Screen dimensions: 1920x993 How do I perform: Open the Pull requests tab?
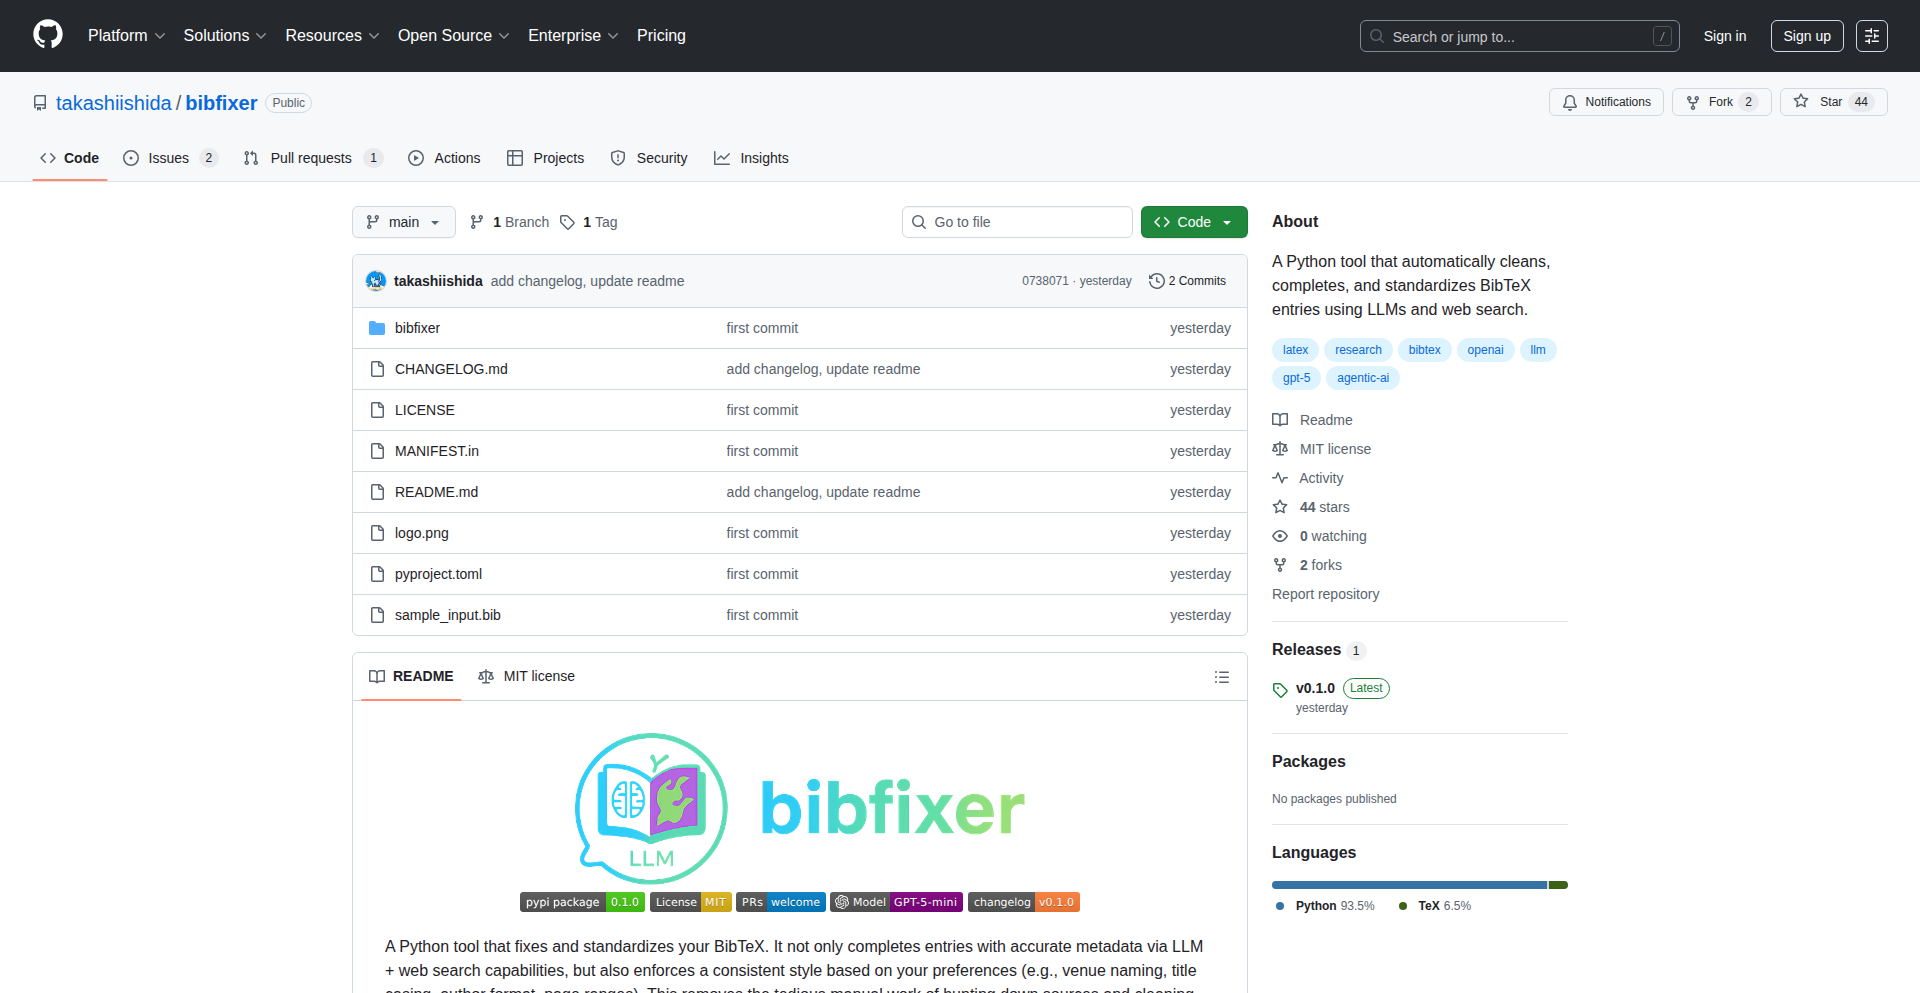(x=313, y=158)
